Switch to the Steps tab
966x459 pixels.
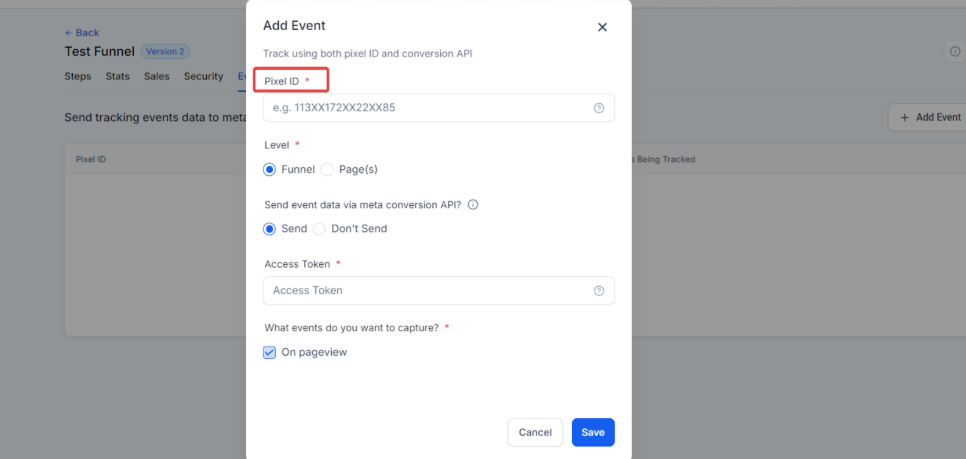tap(78, 76)
